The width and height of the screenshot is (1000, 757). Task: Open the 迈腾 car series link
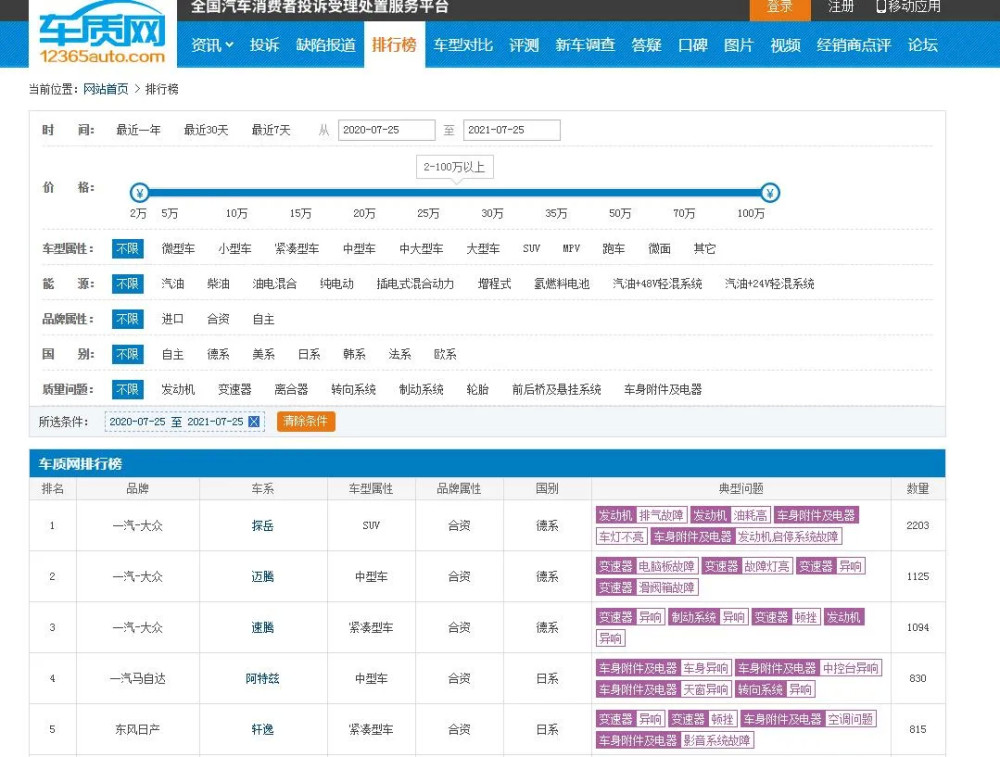[x=263, y=577]
